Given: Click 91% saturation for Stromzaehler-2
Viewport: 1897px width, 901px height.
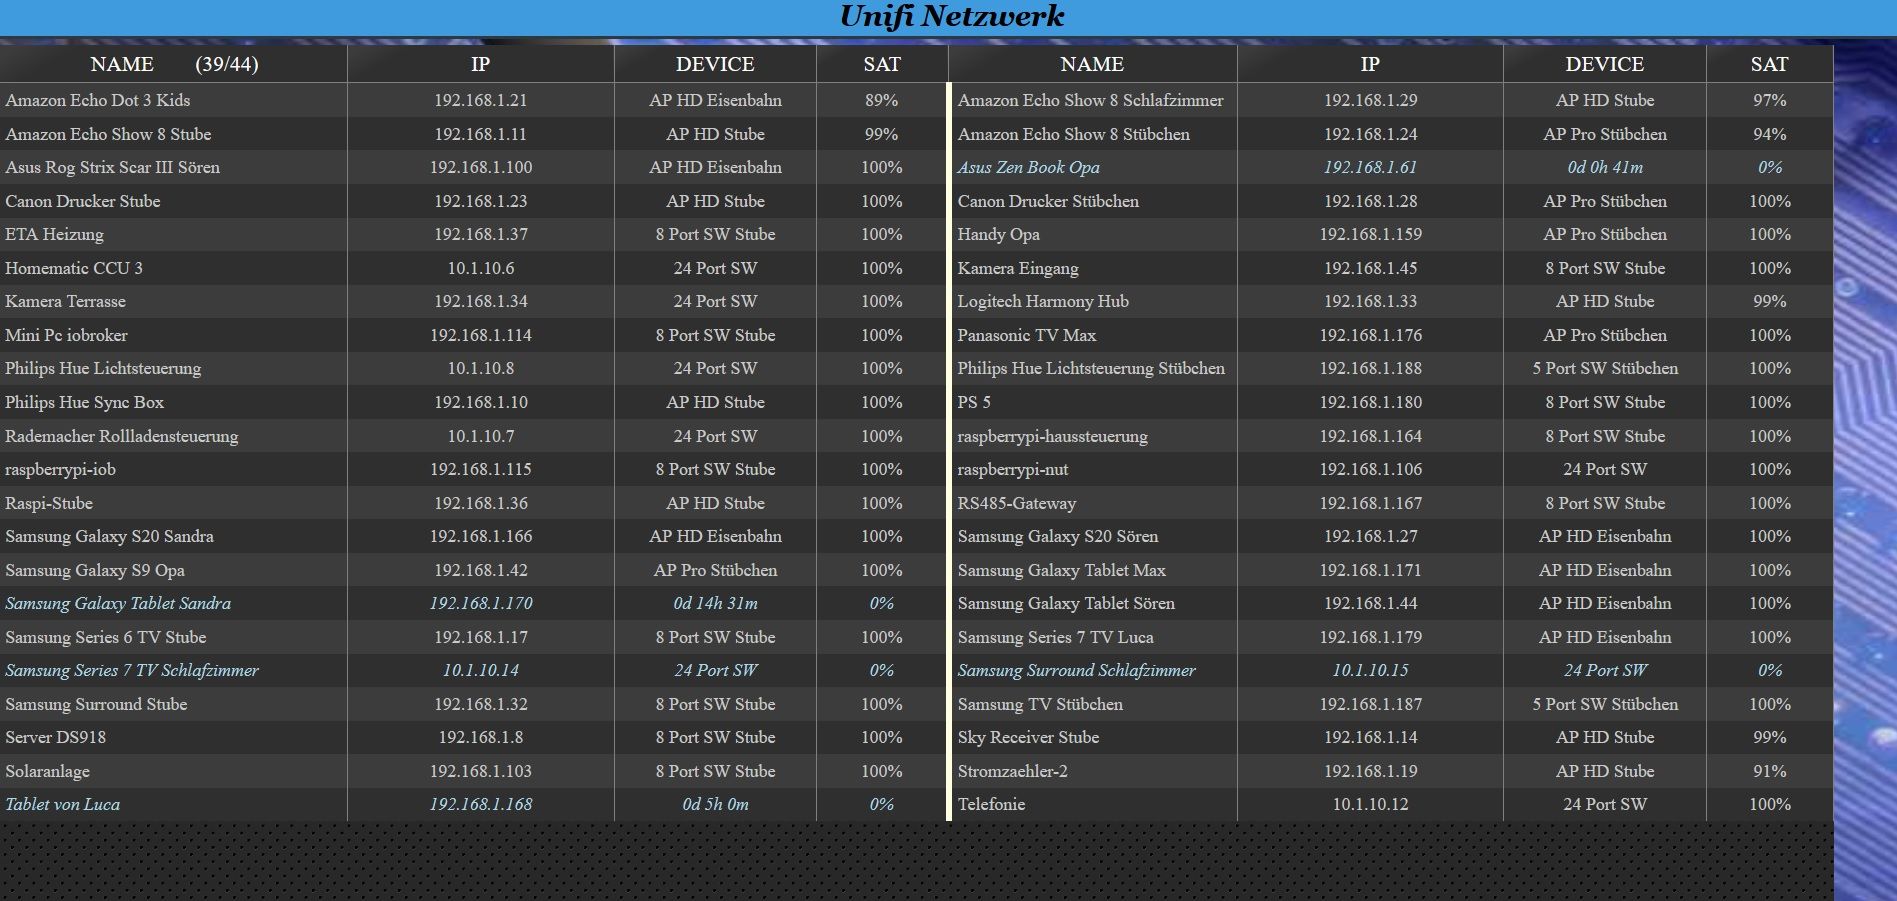Looking at the screenshot, I should tap(1769, 771).
